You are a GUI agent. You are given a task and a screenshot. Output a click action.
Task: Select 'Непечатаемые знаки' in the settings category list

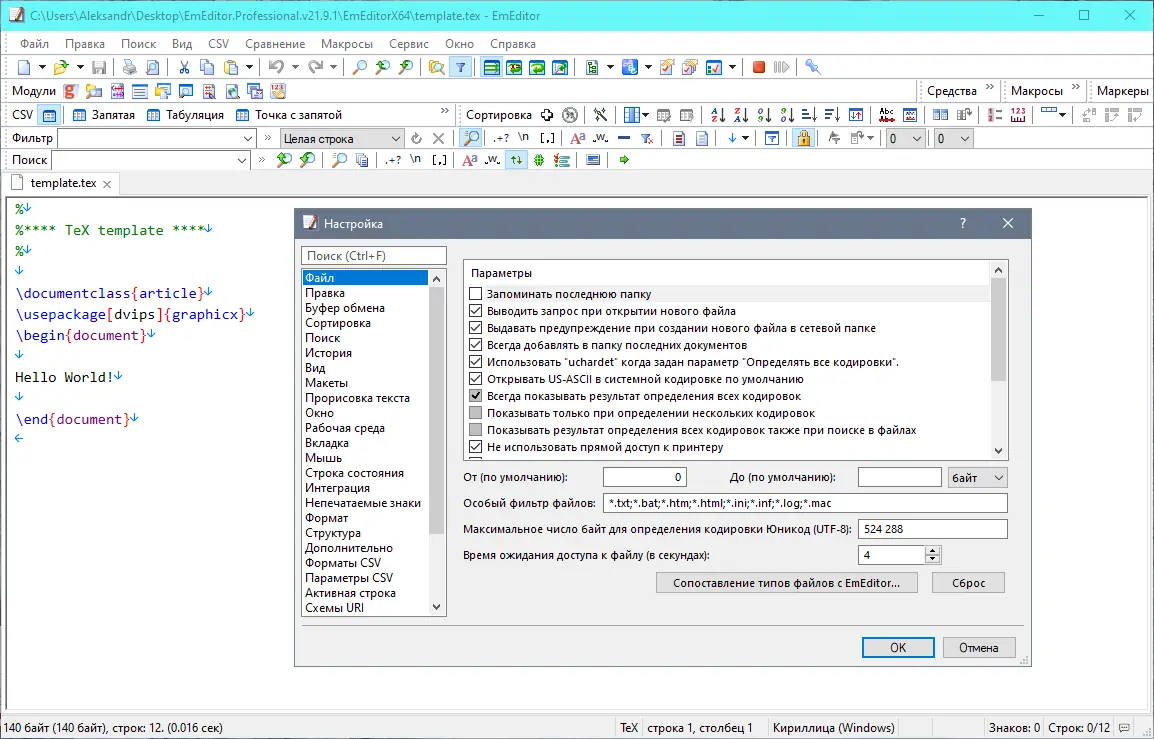click(362, 503)
